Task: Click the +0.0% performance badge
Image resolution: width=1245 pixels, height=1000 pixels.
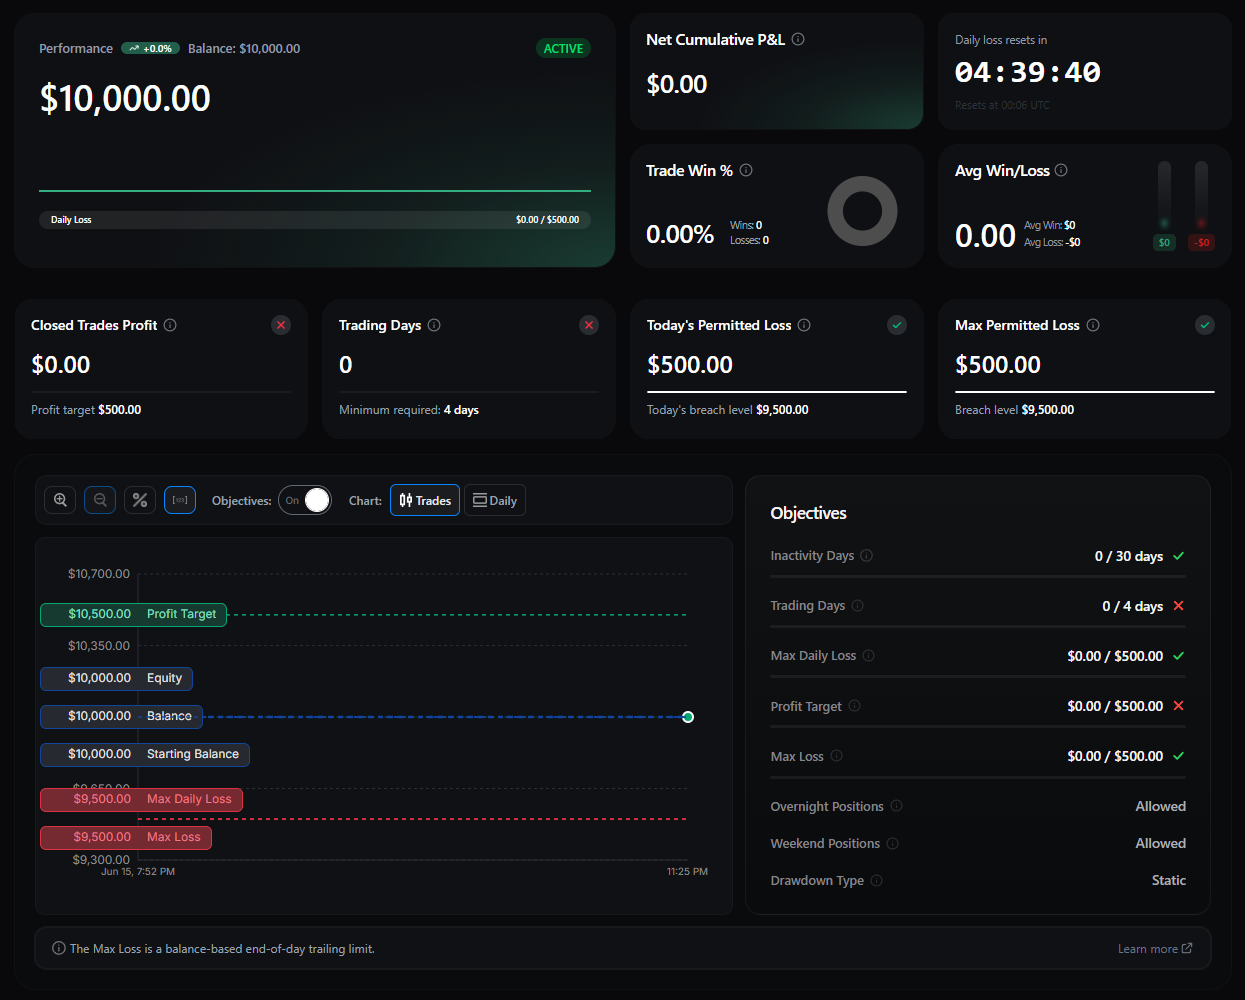Action: (150, 48)
